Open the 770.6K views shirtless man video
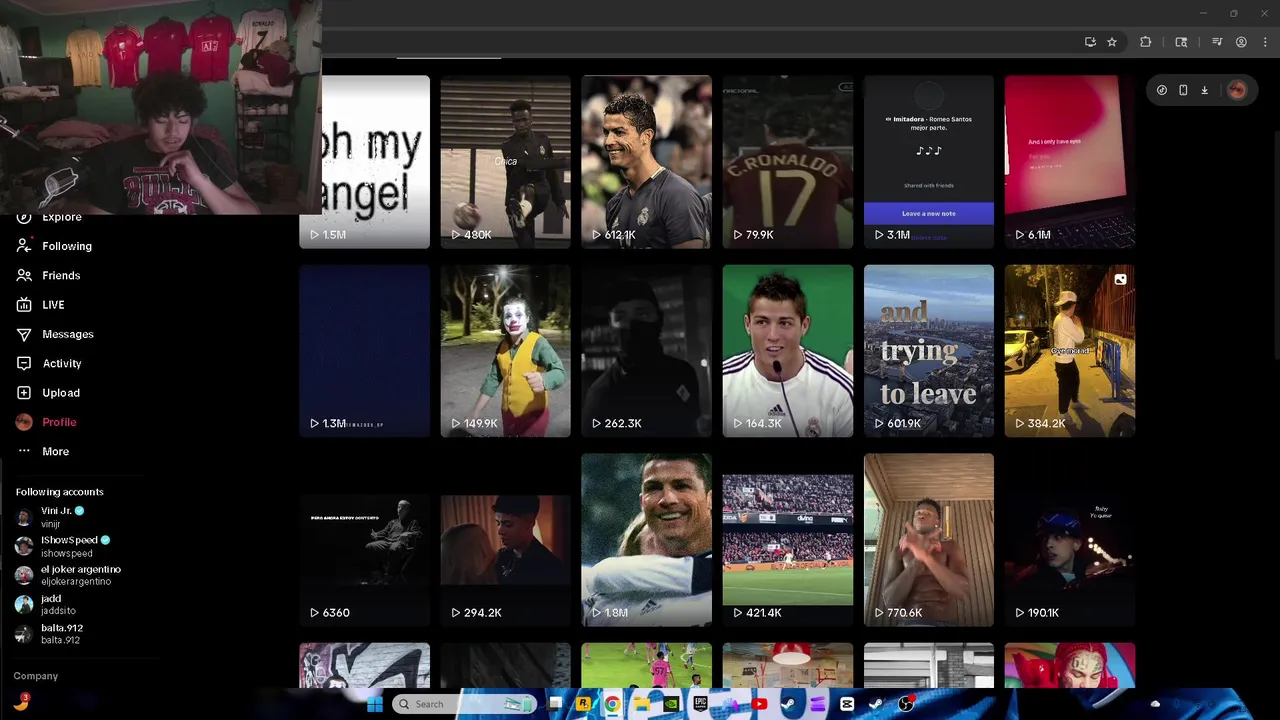This screenshot has width=1280, height=720. coord(929,540)
